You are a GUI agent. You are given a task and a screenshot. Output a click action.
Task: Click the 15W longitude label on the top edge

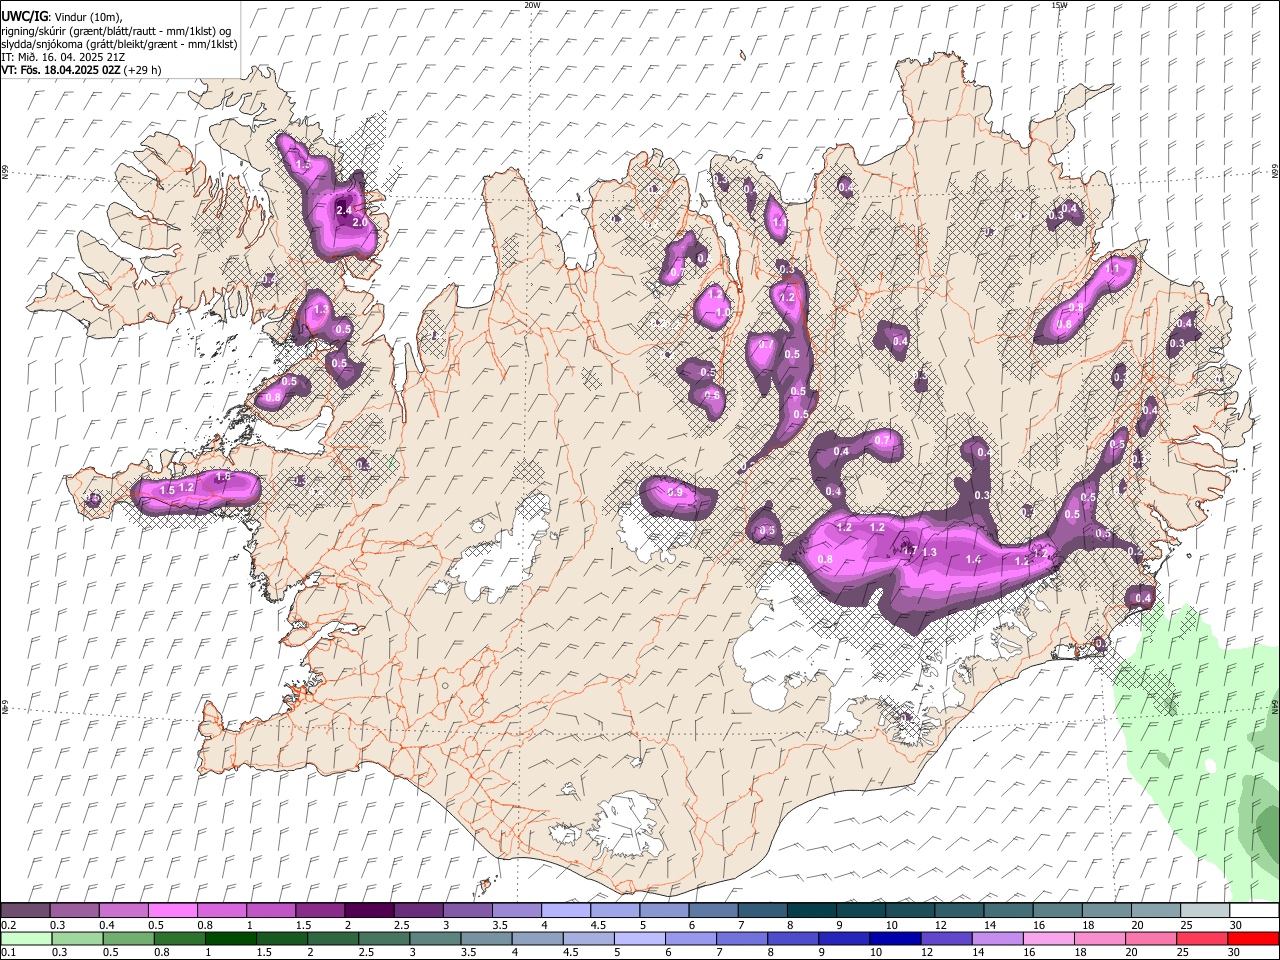click(x=1059, y=5)
